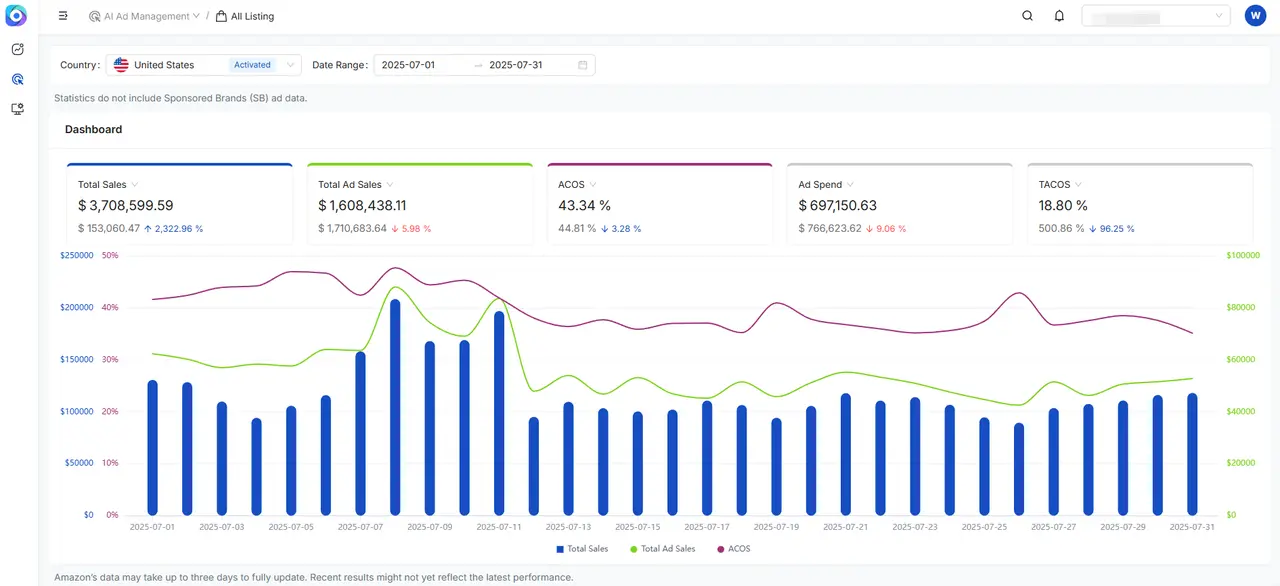Expand the Total Sales metric dropdown
This screenshot has height=586, width=1280.
[134, 185]
